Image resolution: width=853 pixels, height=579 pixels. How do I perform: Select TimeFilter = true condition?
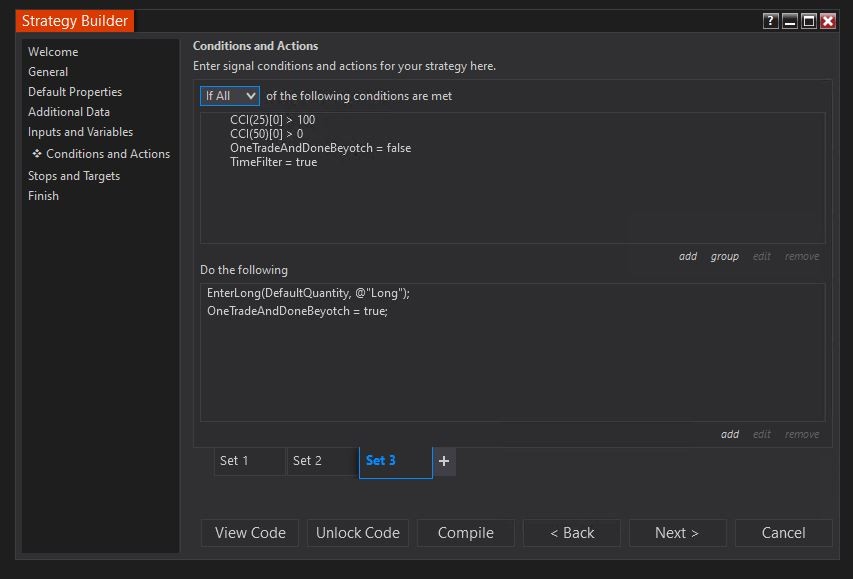pos(274,162)
